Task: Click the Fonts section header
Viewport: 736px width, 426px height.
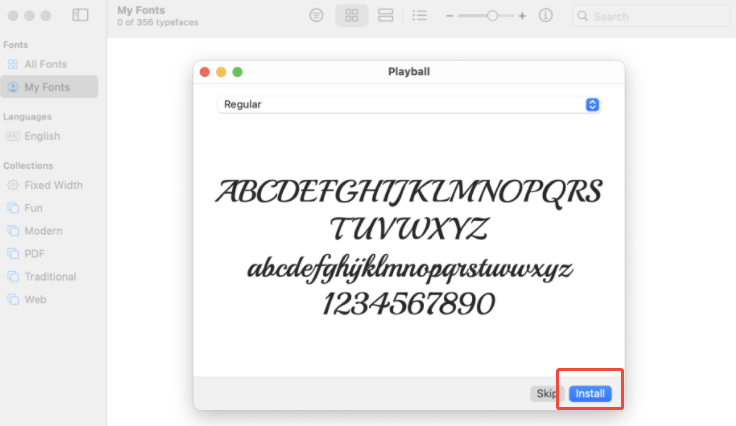Action: click(15, 45)
